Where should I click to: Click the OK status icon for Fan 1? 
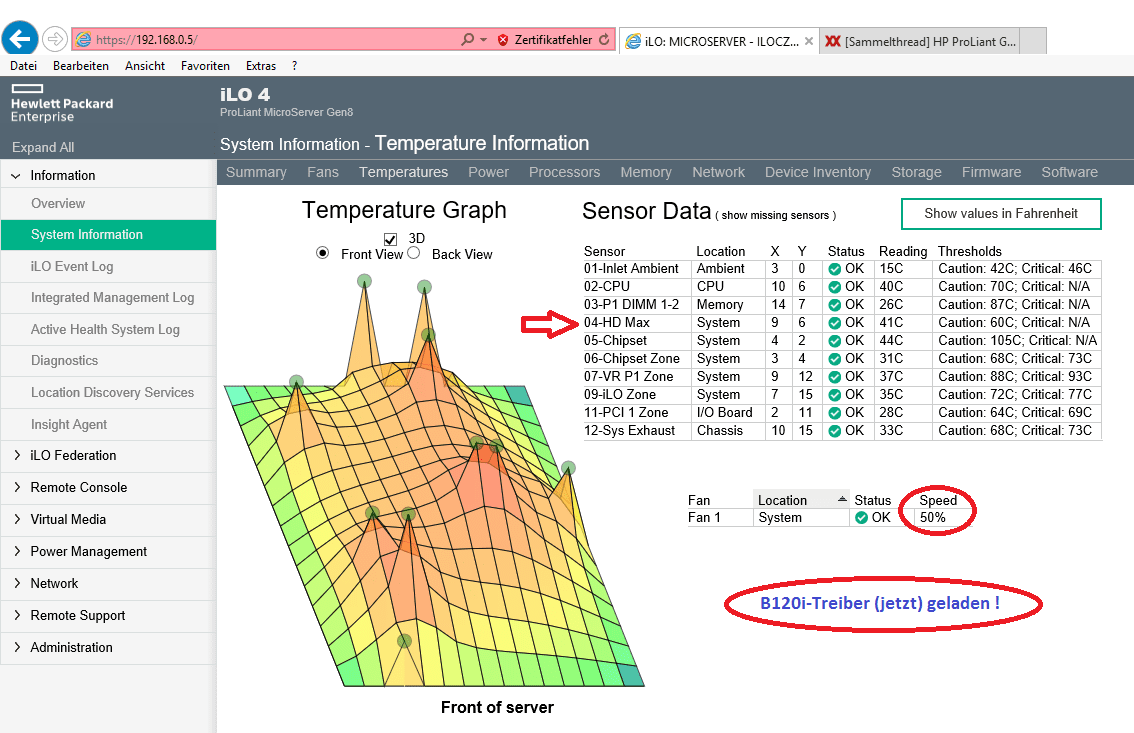click(861, 518)
